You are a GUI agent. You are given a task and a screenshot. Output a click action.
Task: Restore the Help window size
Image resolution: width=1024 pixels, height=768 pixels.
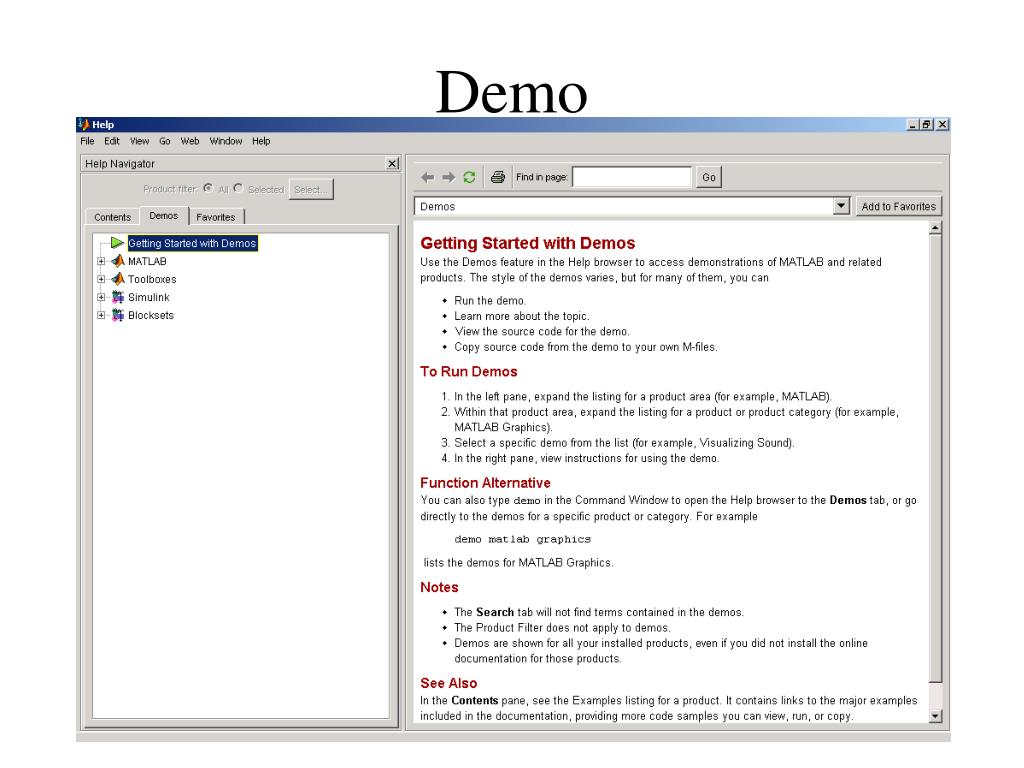[926, 124]
